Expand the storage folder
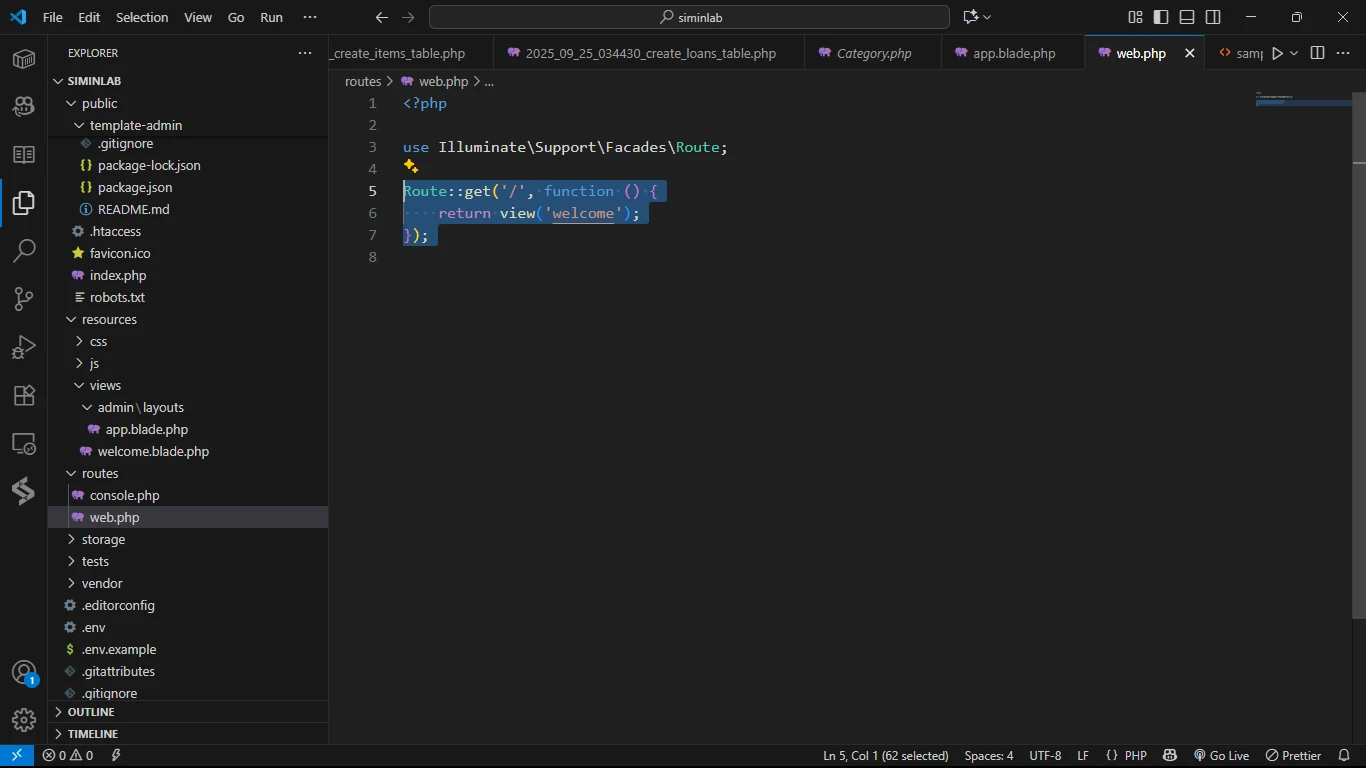This screenshot has height=768, width=1366. tap(103, 539)
